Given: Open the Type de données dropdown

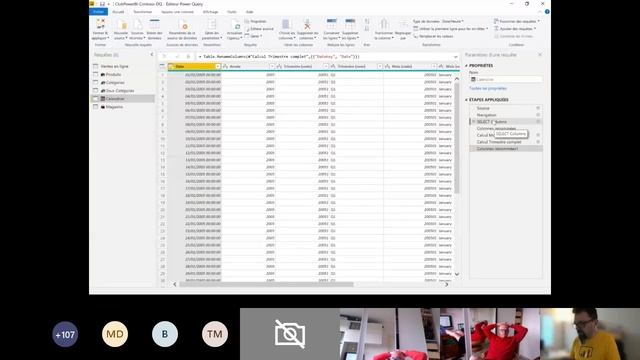Looking at the screenshot, I should point(438,21).
